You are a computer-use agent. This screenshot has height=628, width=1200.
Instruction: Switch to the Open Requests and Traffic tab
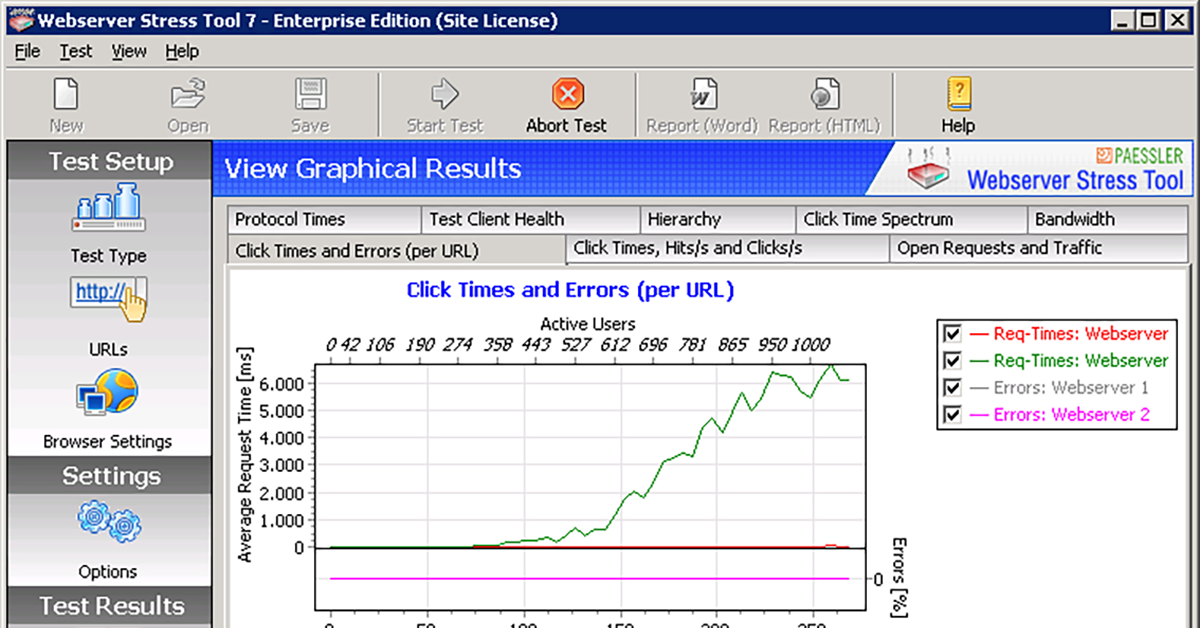(1040, 249)
